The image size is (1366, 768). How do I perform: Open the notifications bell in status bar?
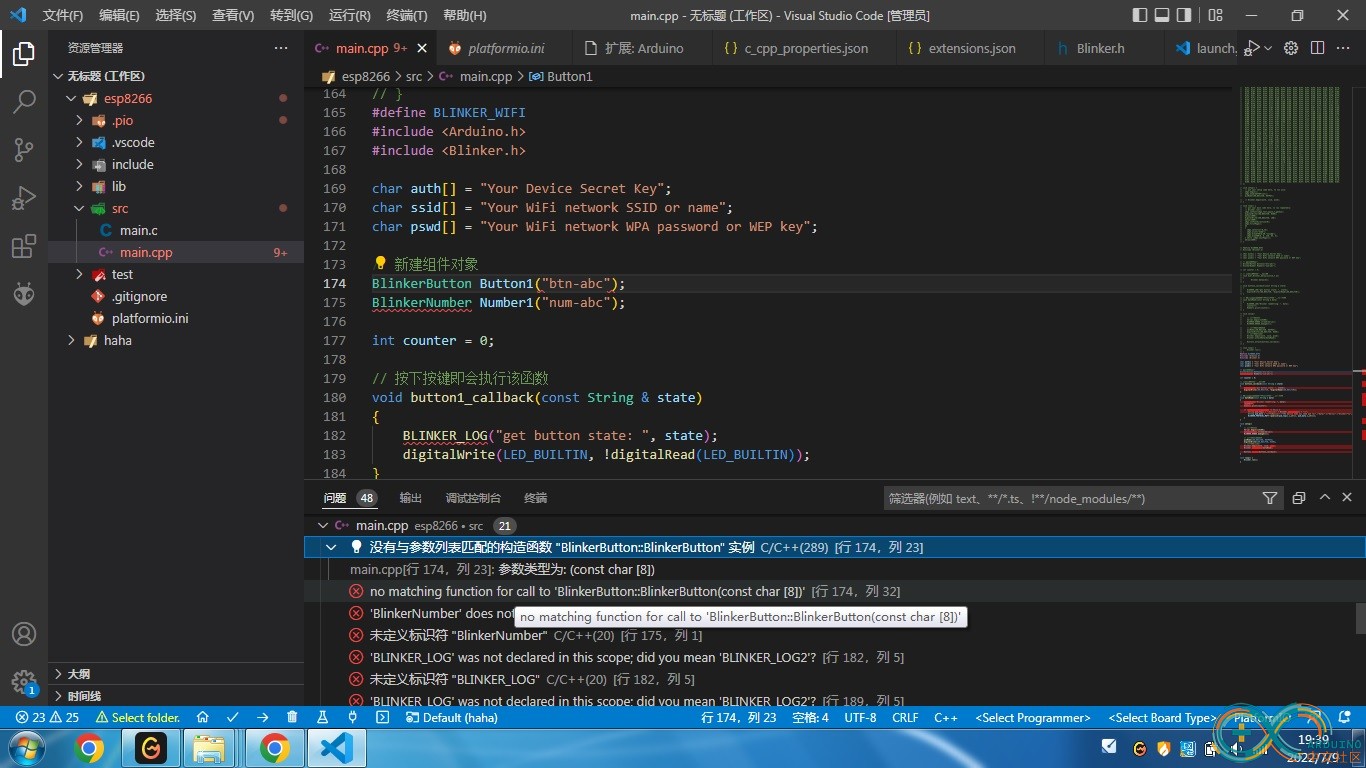point(1343,717)
